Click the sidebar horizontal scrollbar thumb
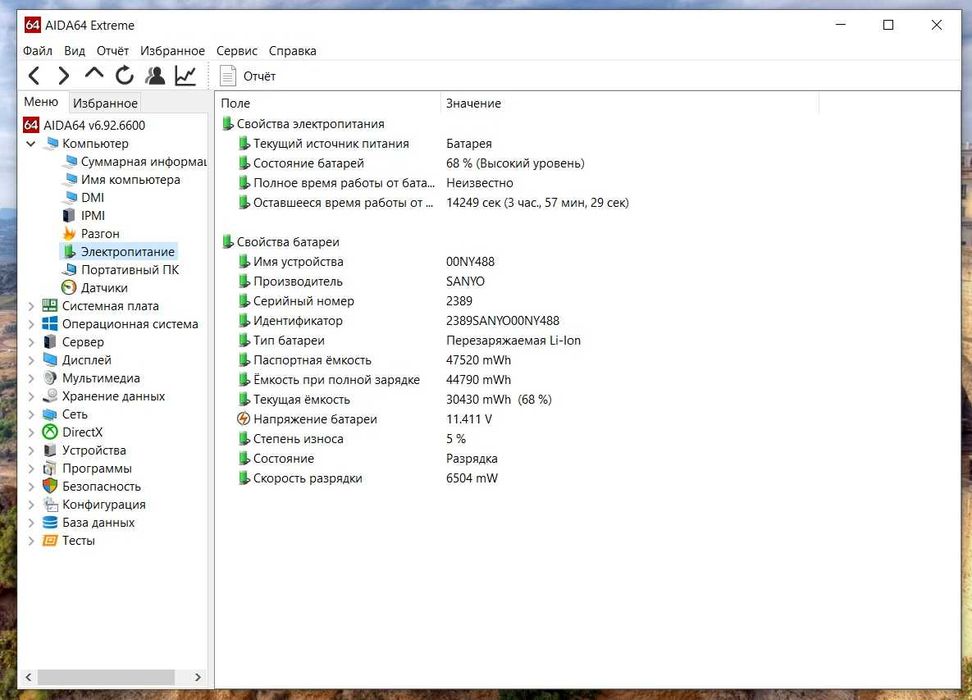Screen dimensions: 972x700 (x=106, y=677)
